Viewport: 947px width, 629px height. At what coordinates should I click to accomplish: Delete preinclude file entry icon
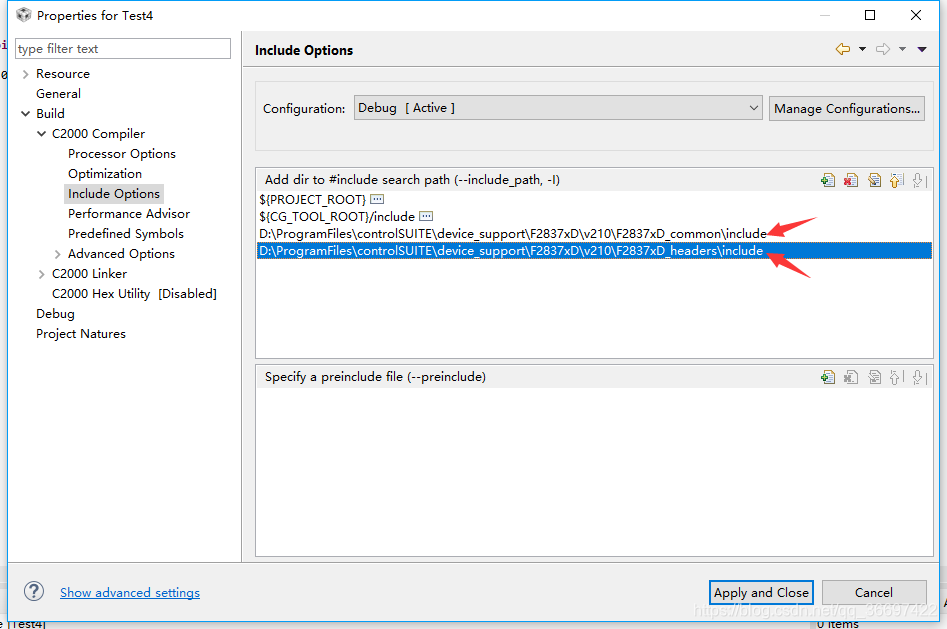tap(851, 377)
